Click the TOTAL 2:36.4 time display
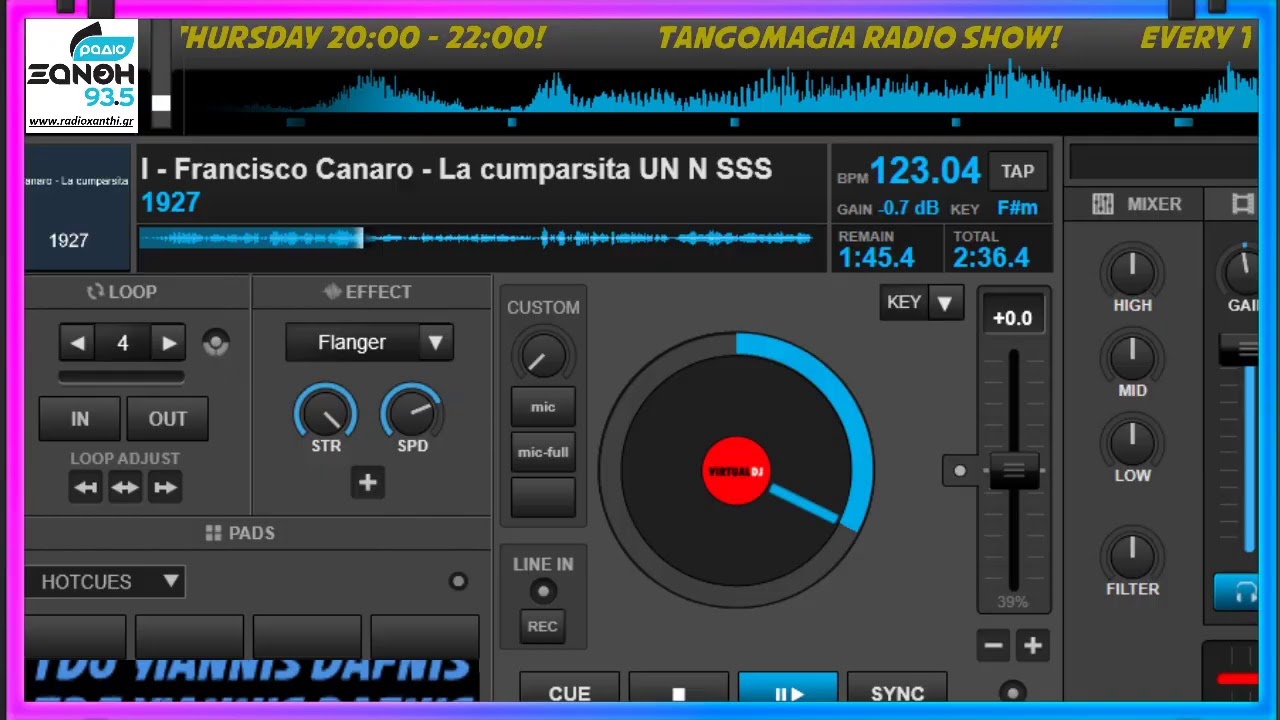This screenshot has height=720, width=1280. [991, 257]
